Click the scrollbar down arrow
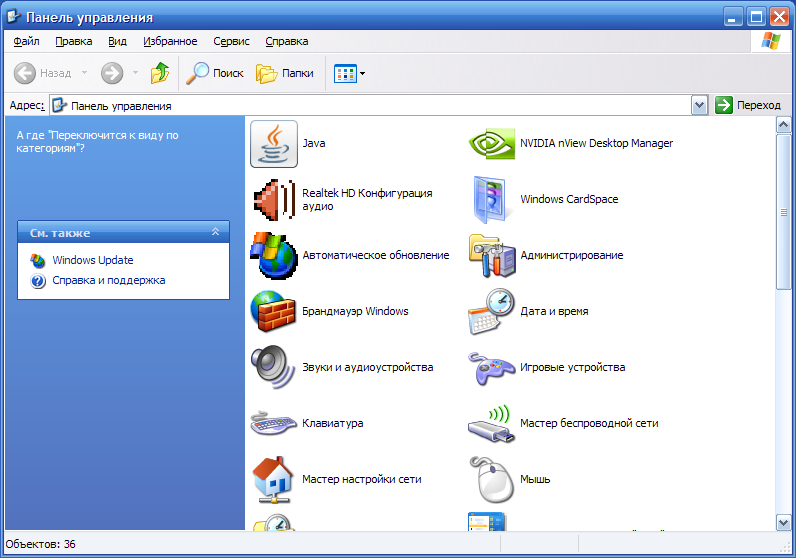This screenshot has height=558, width=796. point(783,522)
